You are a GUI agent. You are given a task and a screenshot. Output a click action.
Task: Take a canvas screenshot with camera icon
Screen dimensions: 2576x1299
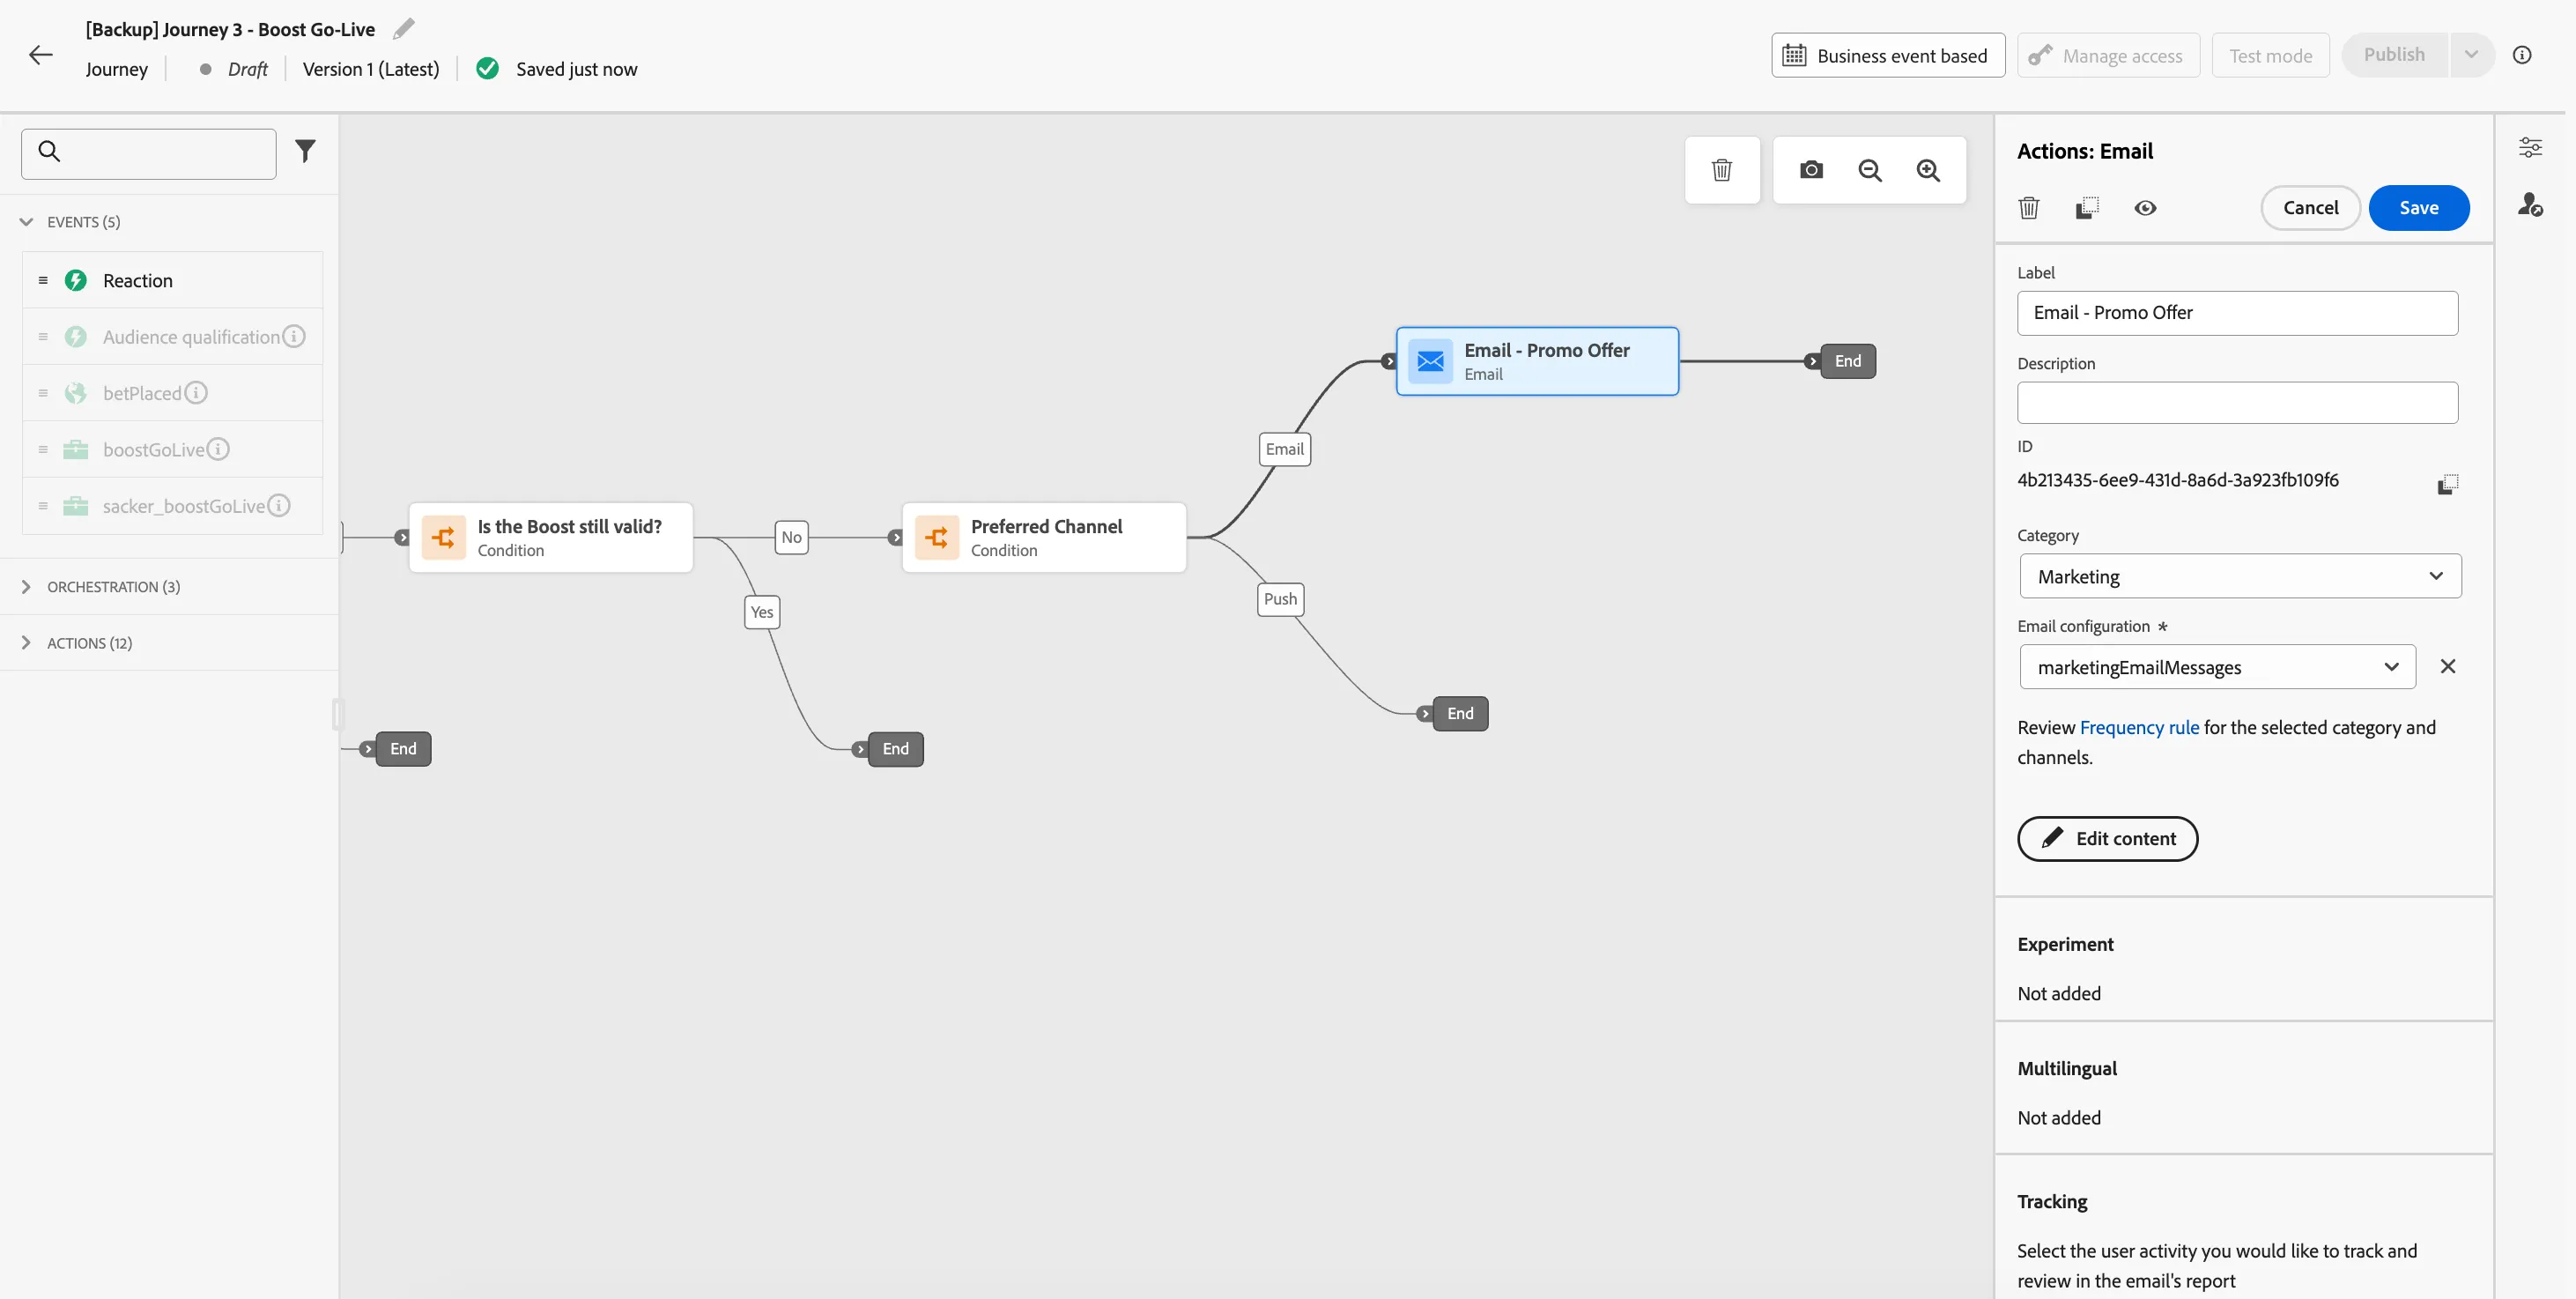(1811, 170)
